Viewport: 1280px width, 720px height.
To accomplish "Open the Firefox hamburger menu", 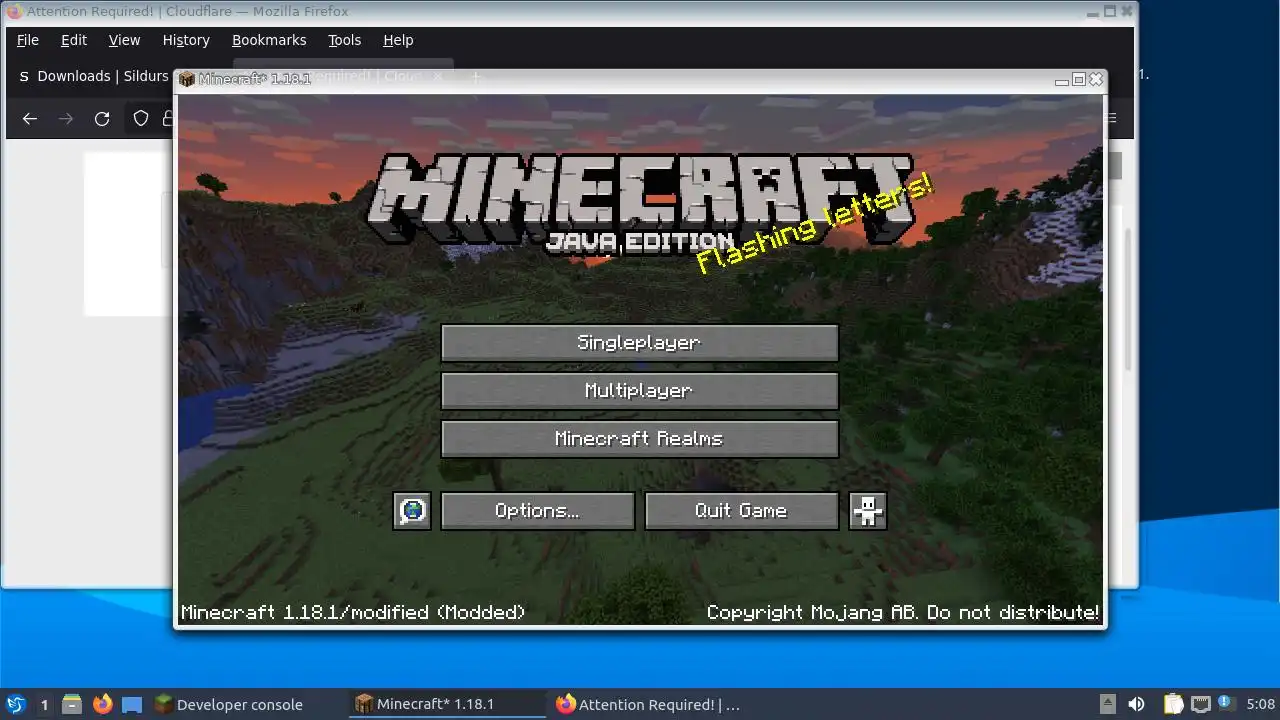I will pos(1111,118).
